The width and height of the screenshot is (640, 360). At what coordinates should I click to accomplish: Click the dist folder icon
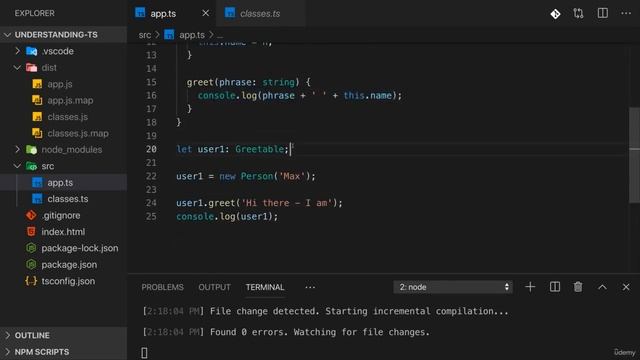coord(31,67)
